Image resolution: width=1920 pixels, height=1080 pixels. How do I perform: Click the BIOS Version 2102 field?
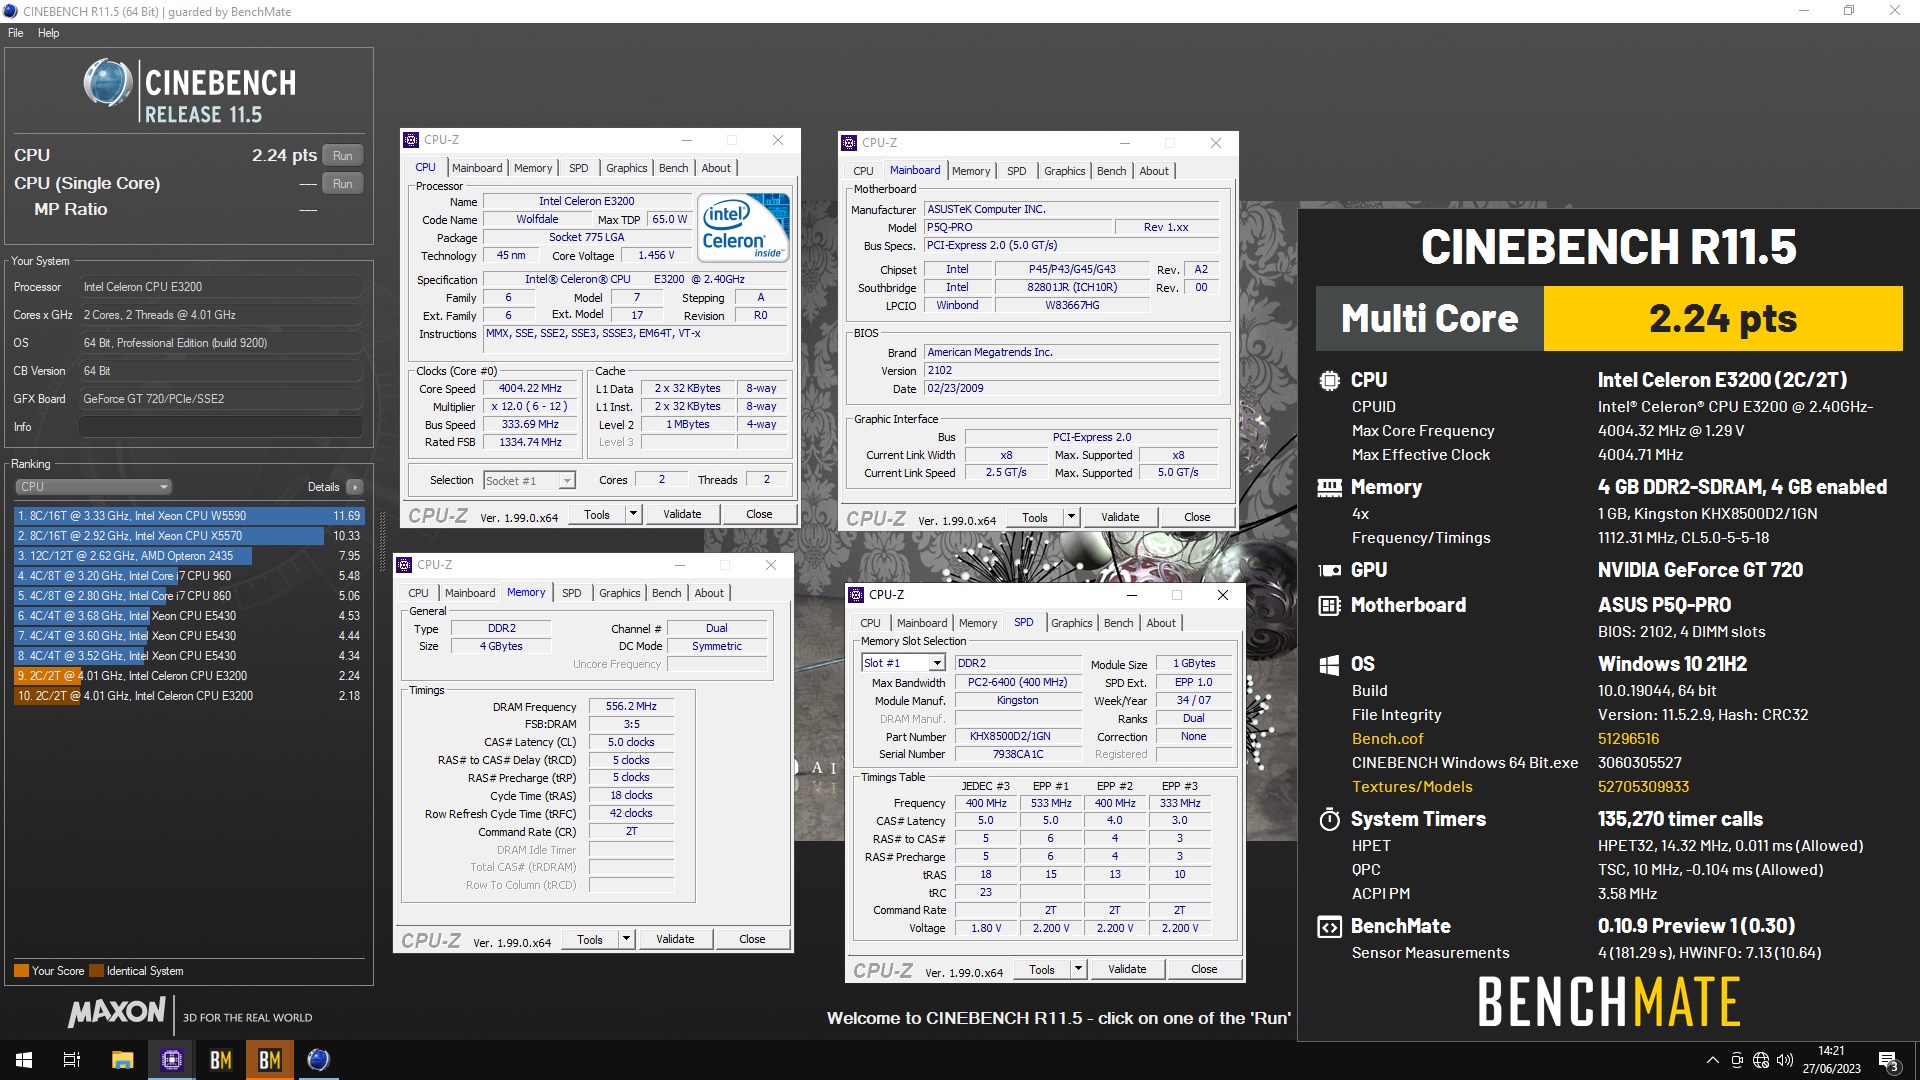tap(1071, 370)
